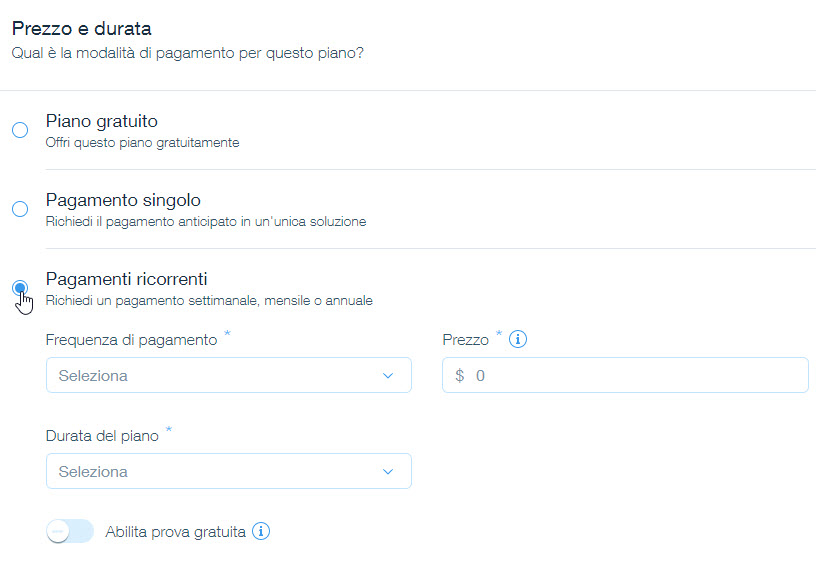Image resolution: width=816 pixels, height=575 pixels.
Task: Click the chevron arrow in Frequenza di pagamento
Action: click(388, 376)
